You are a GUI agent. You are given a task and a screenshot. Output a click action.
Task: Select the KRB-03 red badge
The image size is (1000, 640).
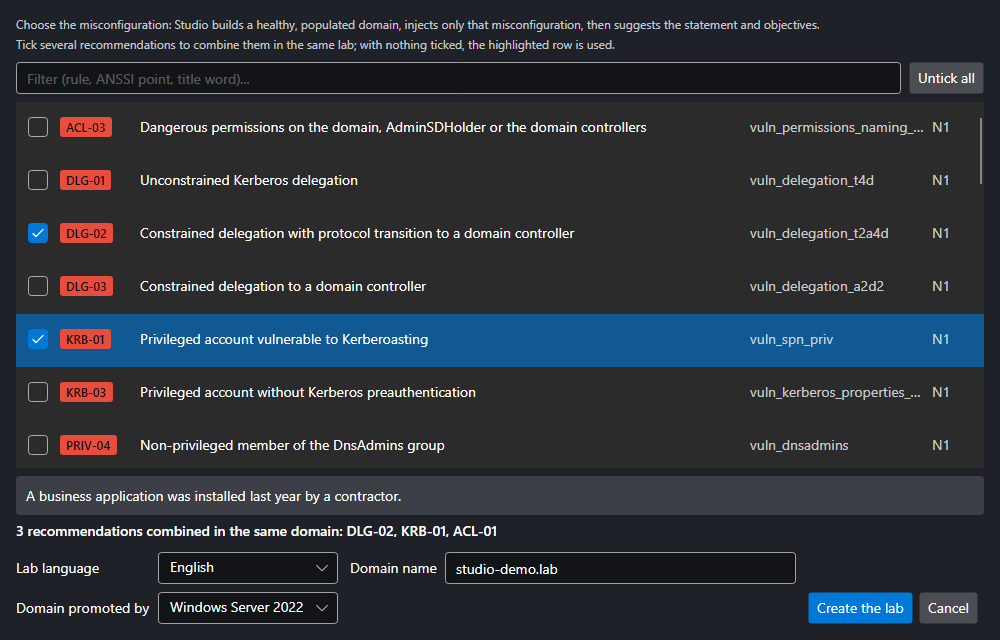(x=86, y=392)
